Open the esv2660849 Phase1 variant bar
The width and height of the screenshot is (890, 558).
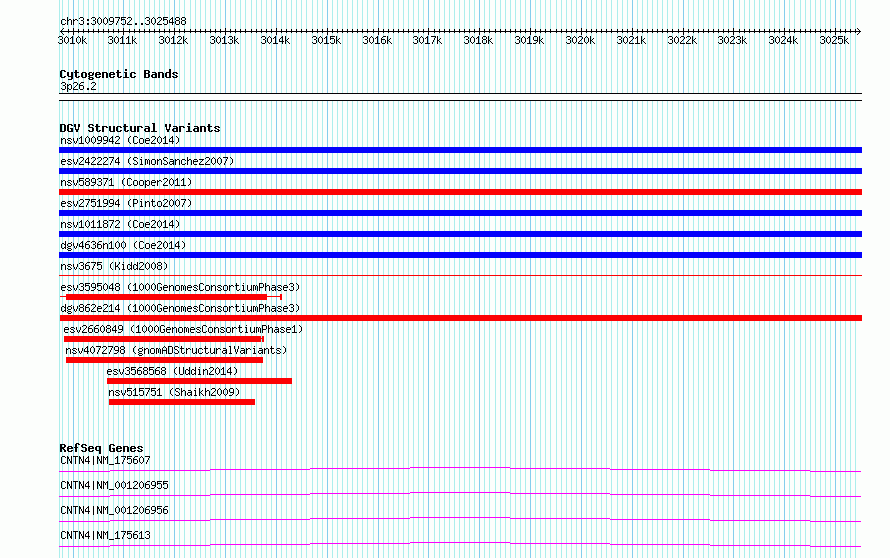click(x=163, y=339)
